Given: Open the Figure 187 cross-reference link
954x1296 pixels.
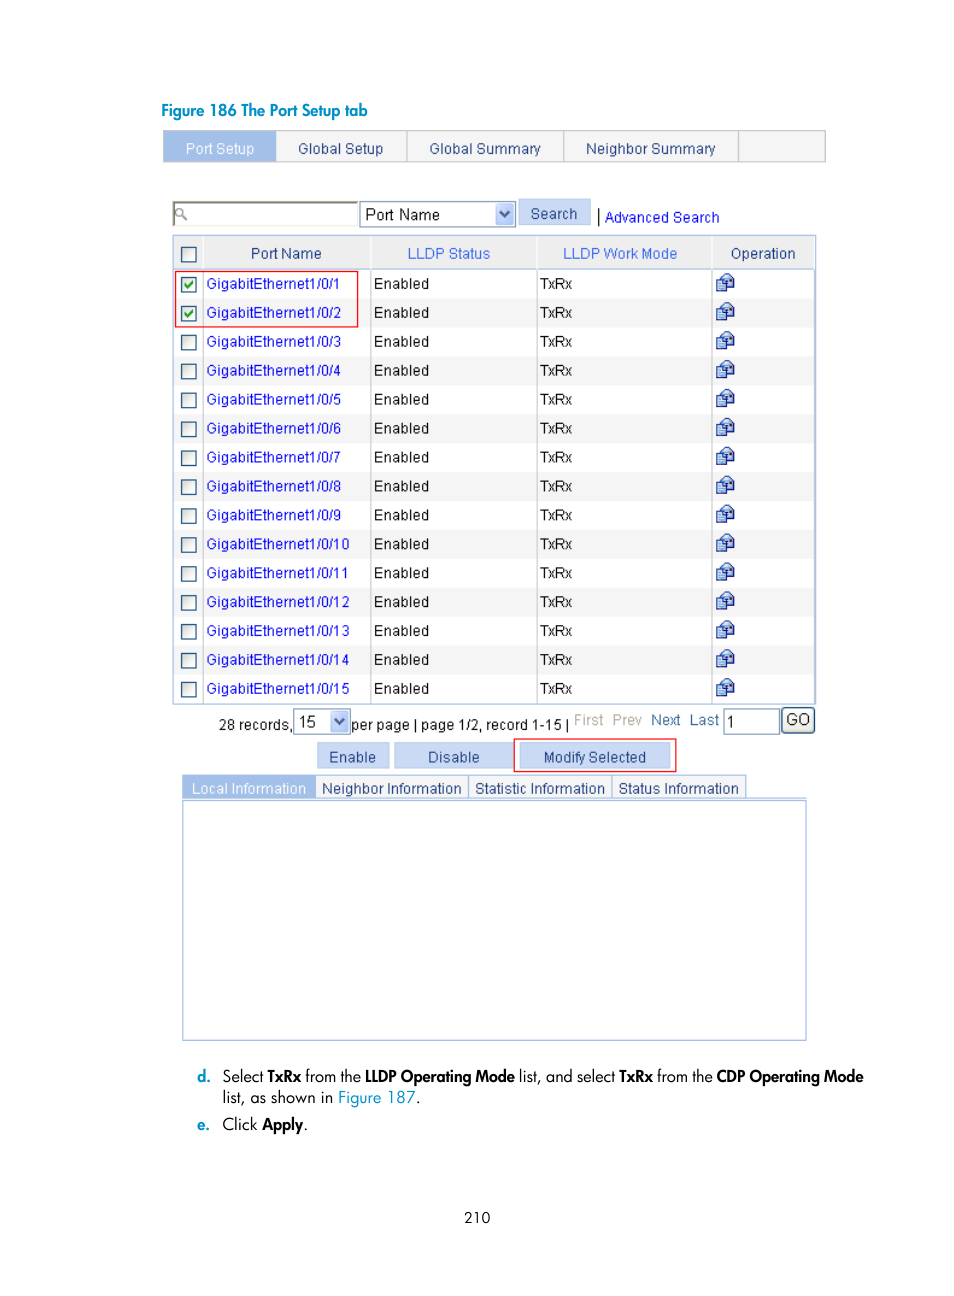Looking at the screenshot, I should 377,1098.
